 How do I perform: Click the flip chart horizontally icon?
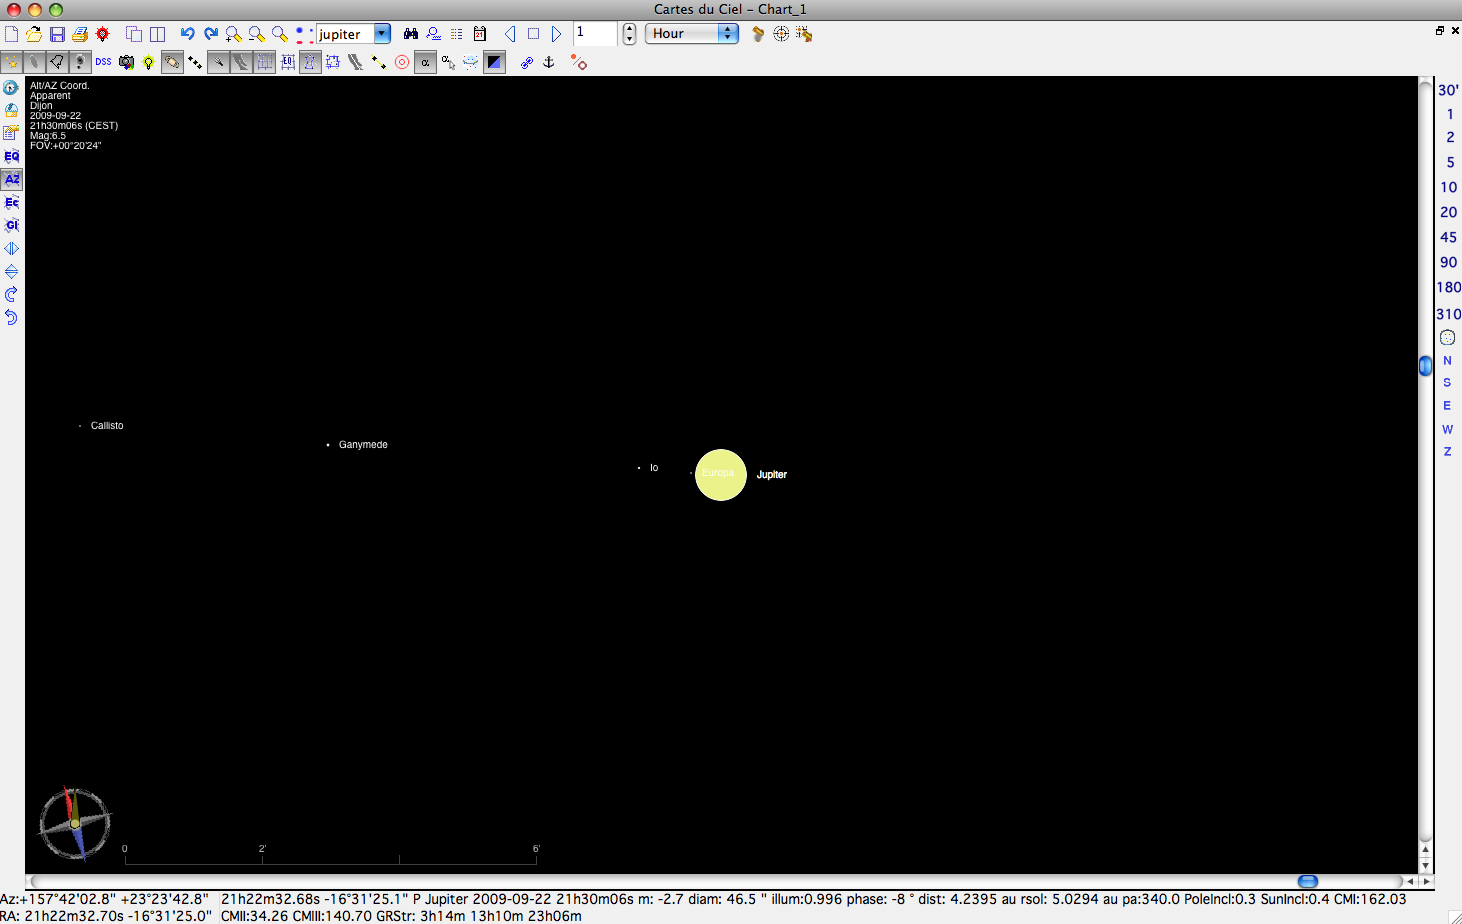click(x=11, y=248)
